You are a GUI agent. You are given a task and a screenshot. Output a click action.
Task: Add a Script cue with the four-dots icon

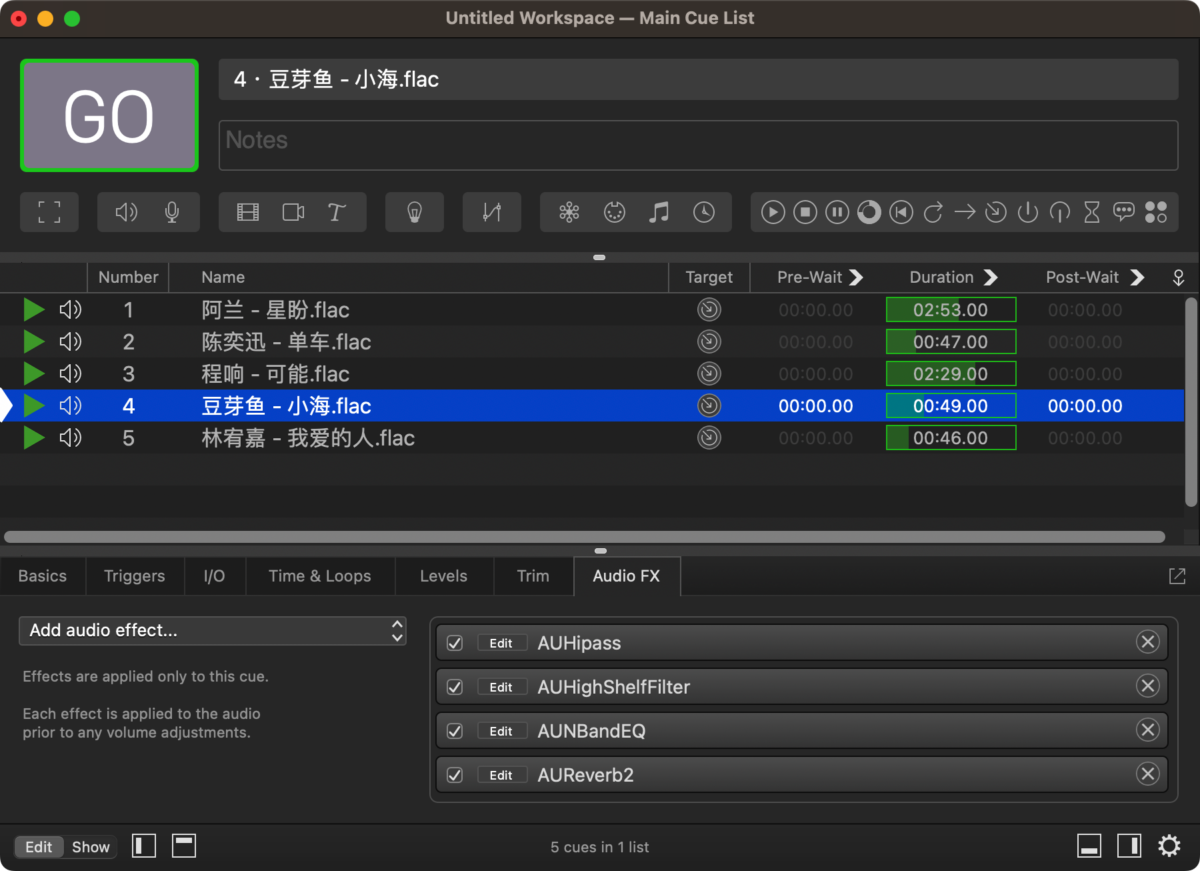pos(1156,212)
